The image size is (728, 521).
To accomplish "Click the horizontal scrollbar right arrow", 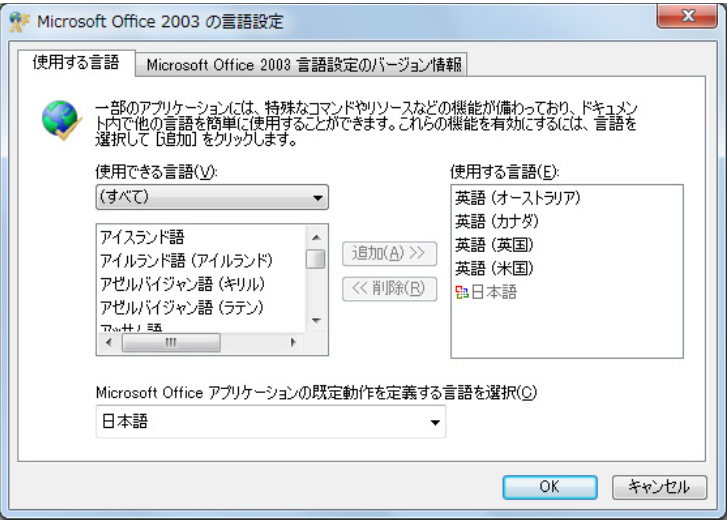I will coord(293,342).
